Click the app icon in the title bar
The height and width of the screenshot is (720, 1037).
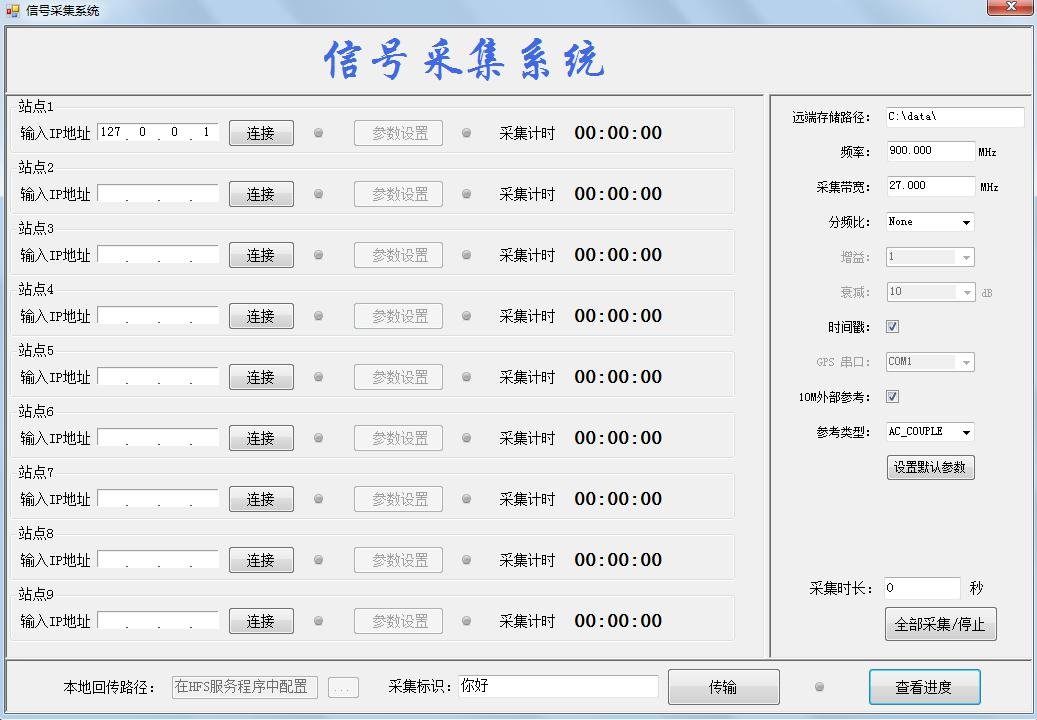coord(13,10)
